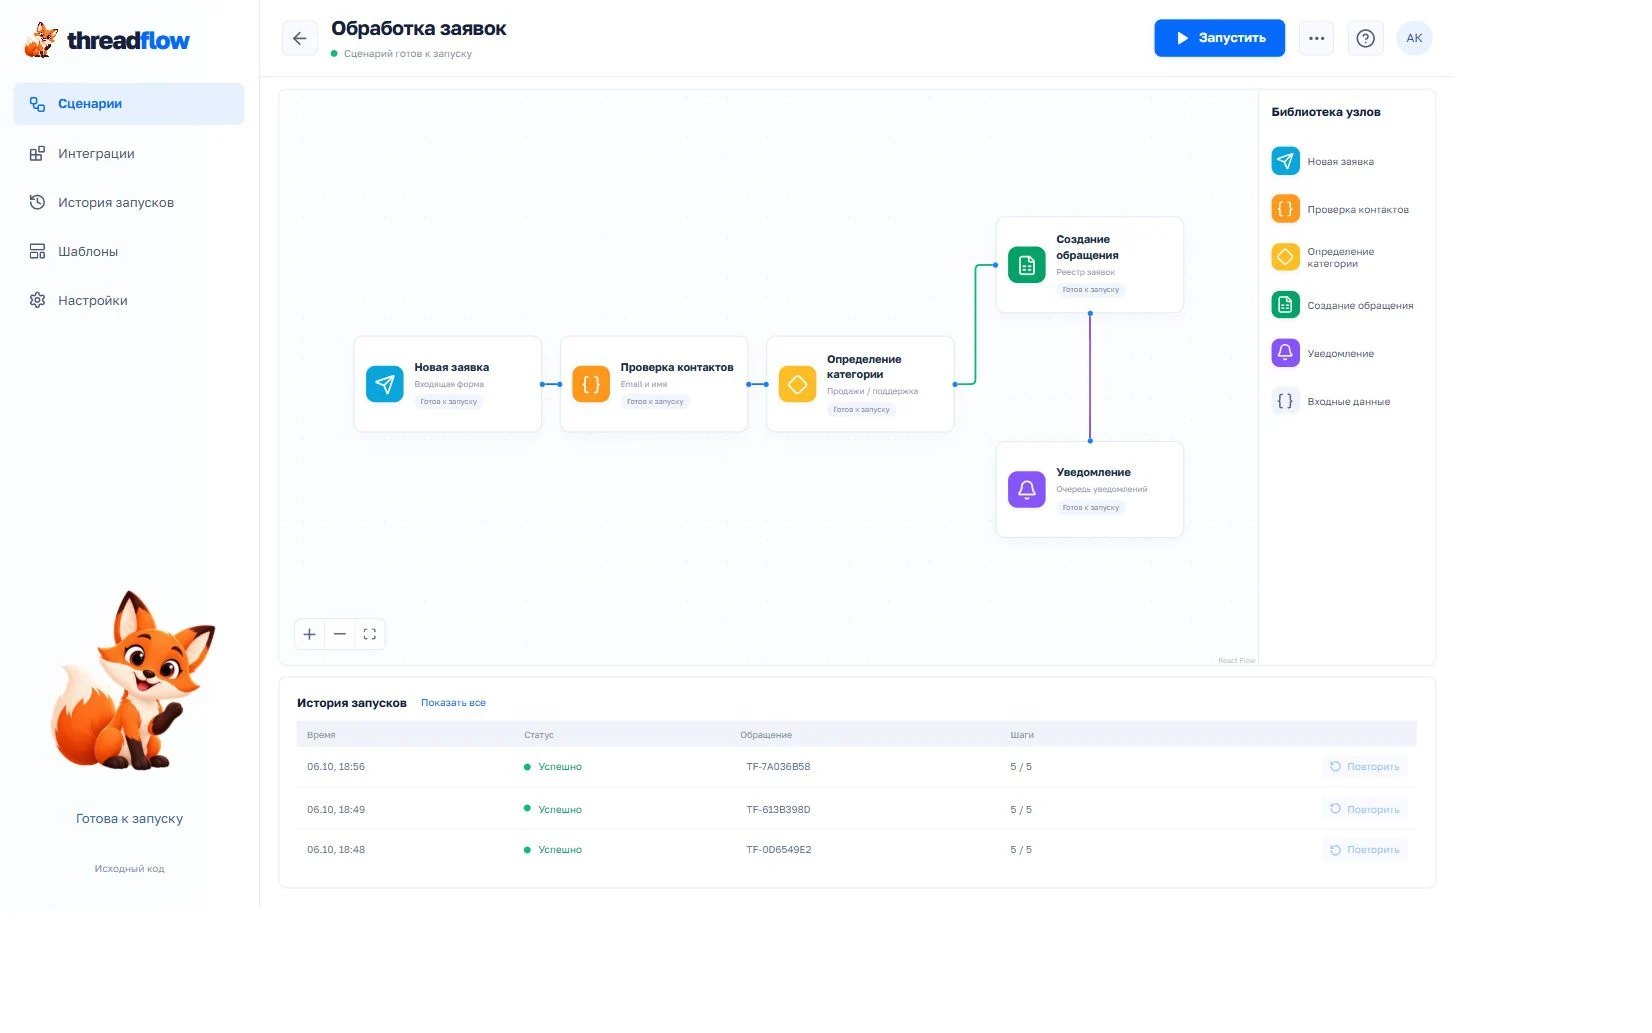Click the Библиотека узлов panel title
1652x1033 pixels.
pyautogui.click(x=1326, y=112)
